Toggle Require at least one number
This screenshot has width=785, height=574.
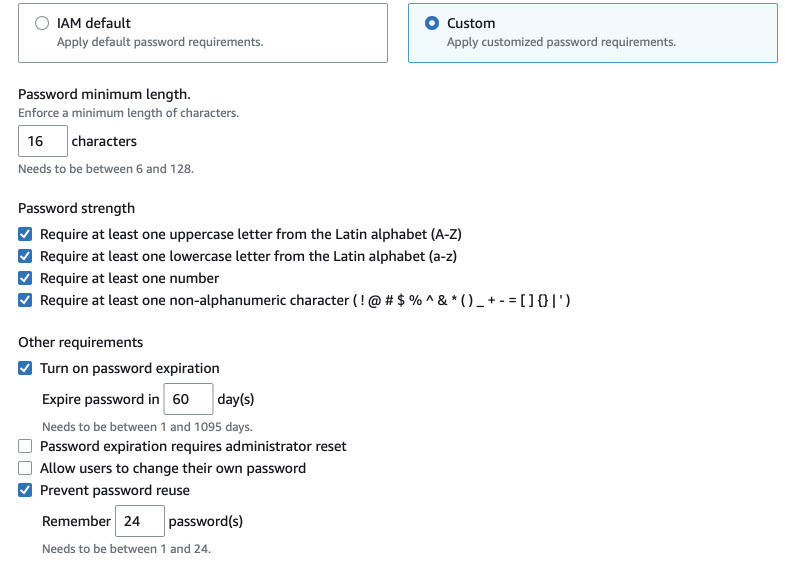(x=25, y=278)
